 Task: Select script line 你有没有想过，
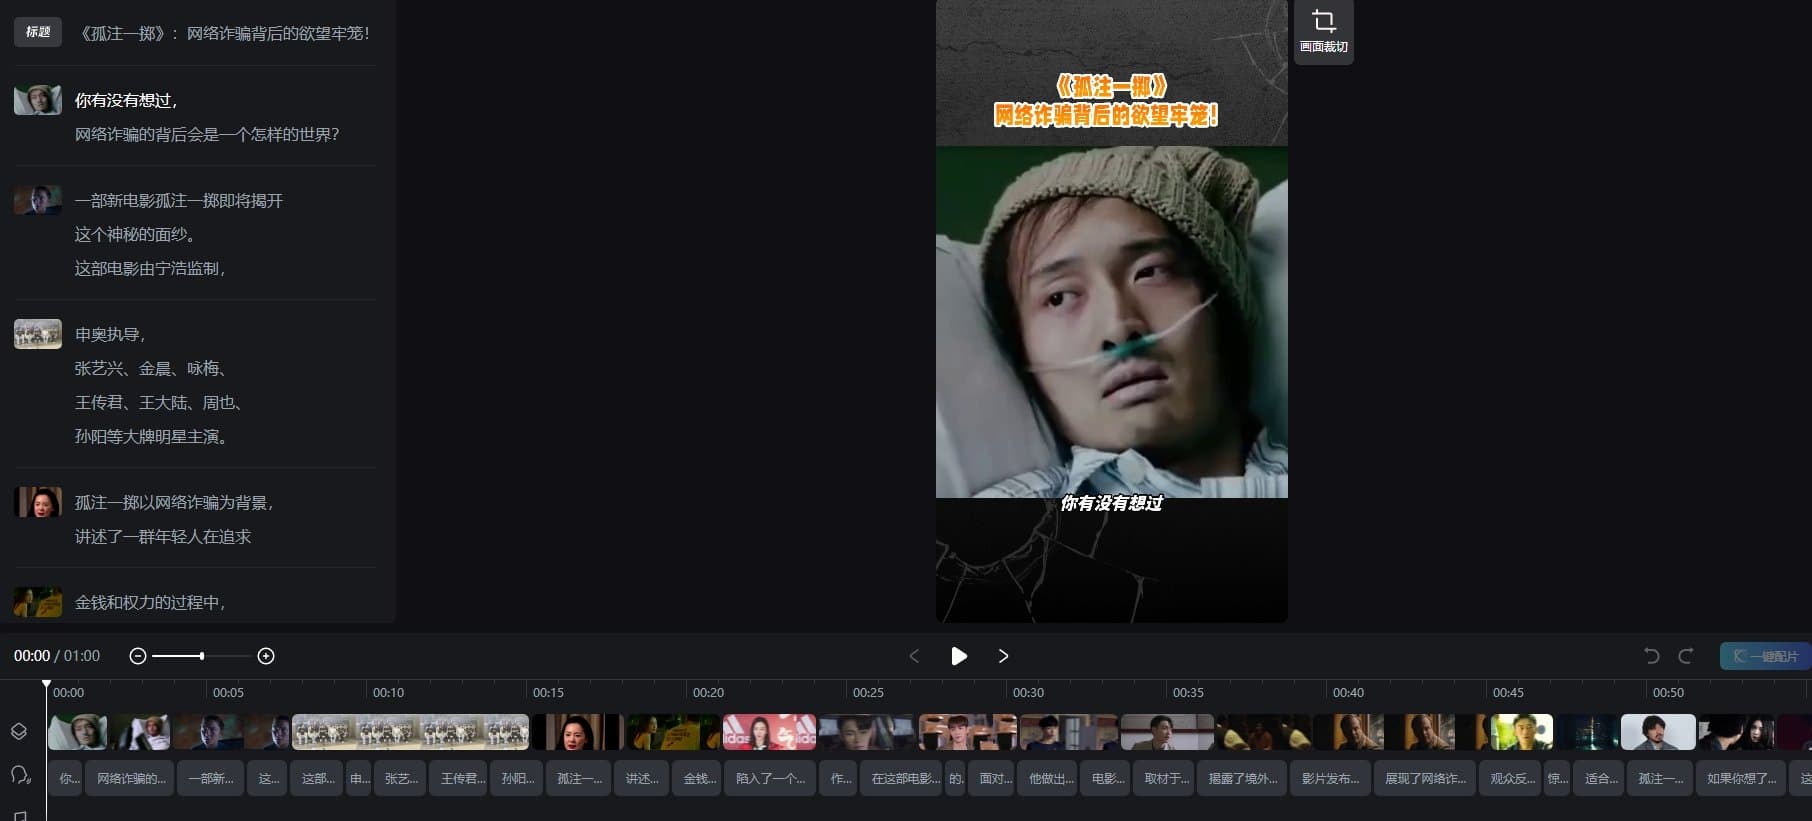coord(127,100)
